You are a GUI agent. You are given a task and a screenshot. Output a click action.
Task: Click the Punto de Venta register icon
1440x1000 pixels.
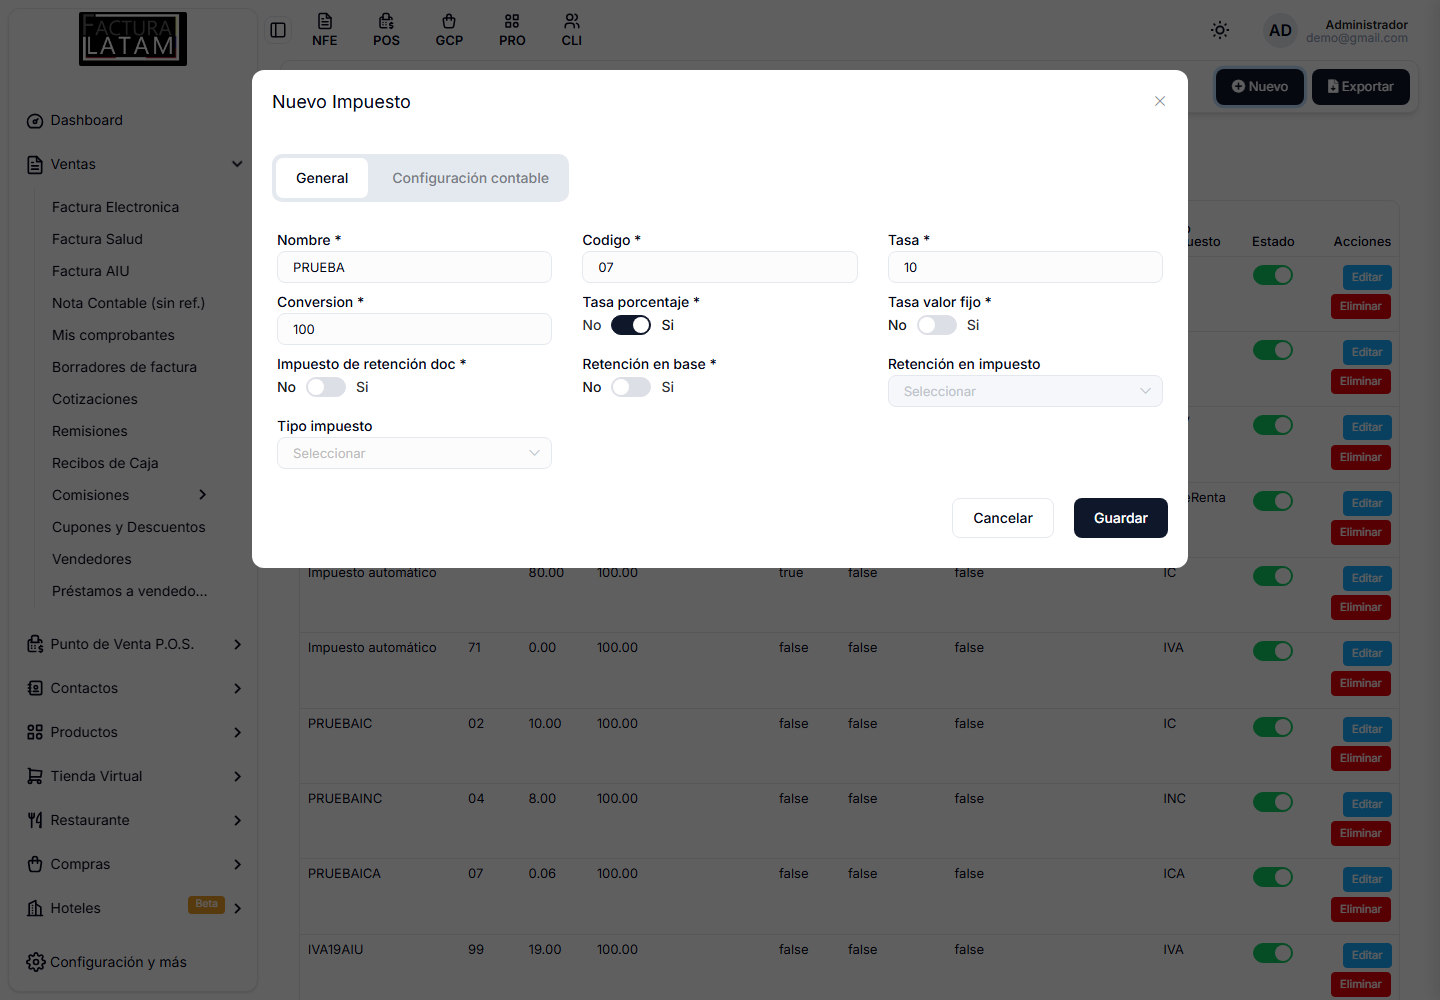35,644
